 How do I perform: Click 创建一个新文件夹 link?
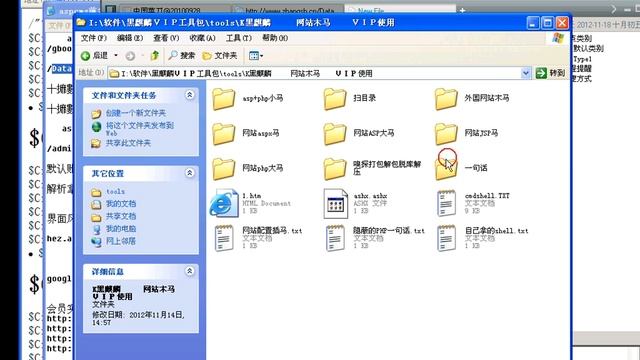pos(136,113)
